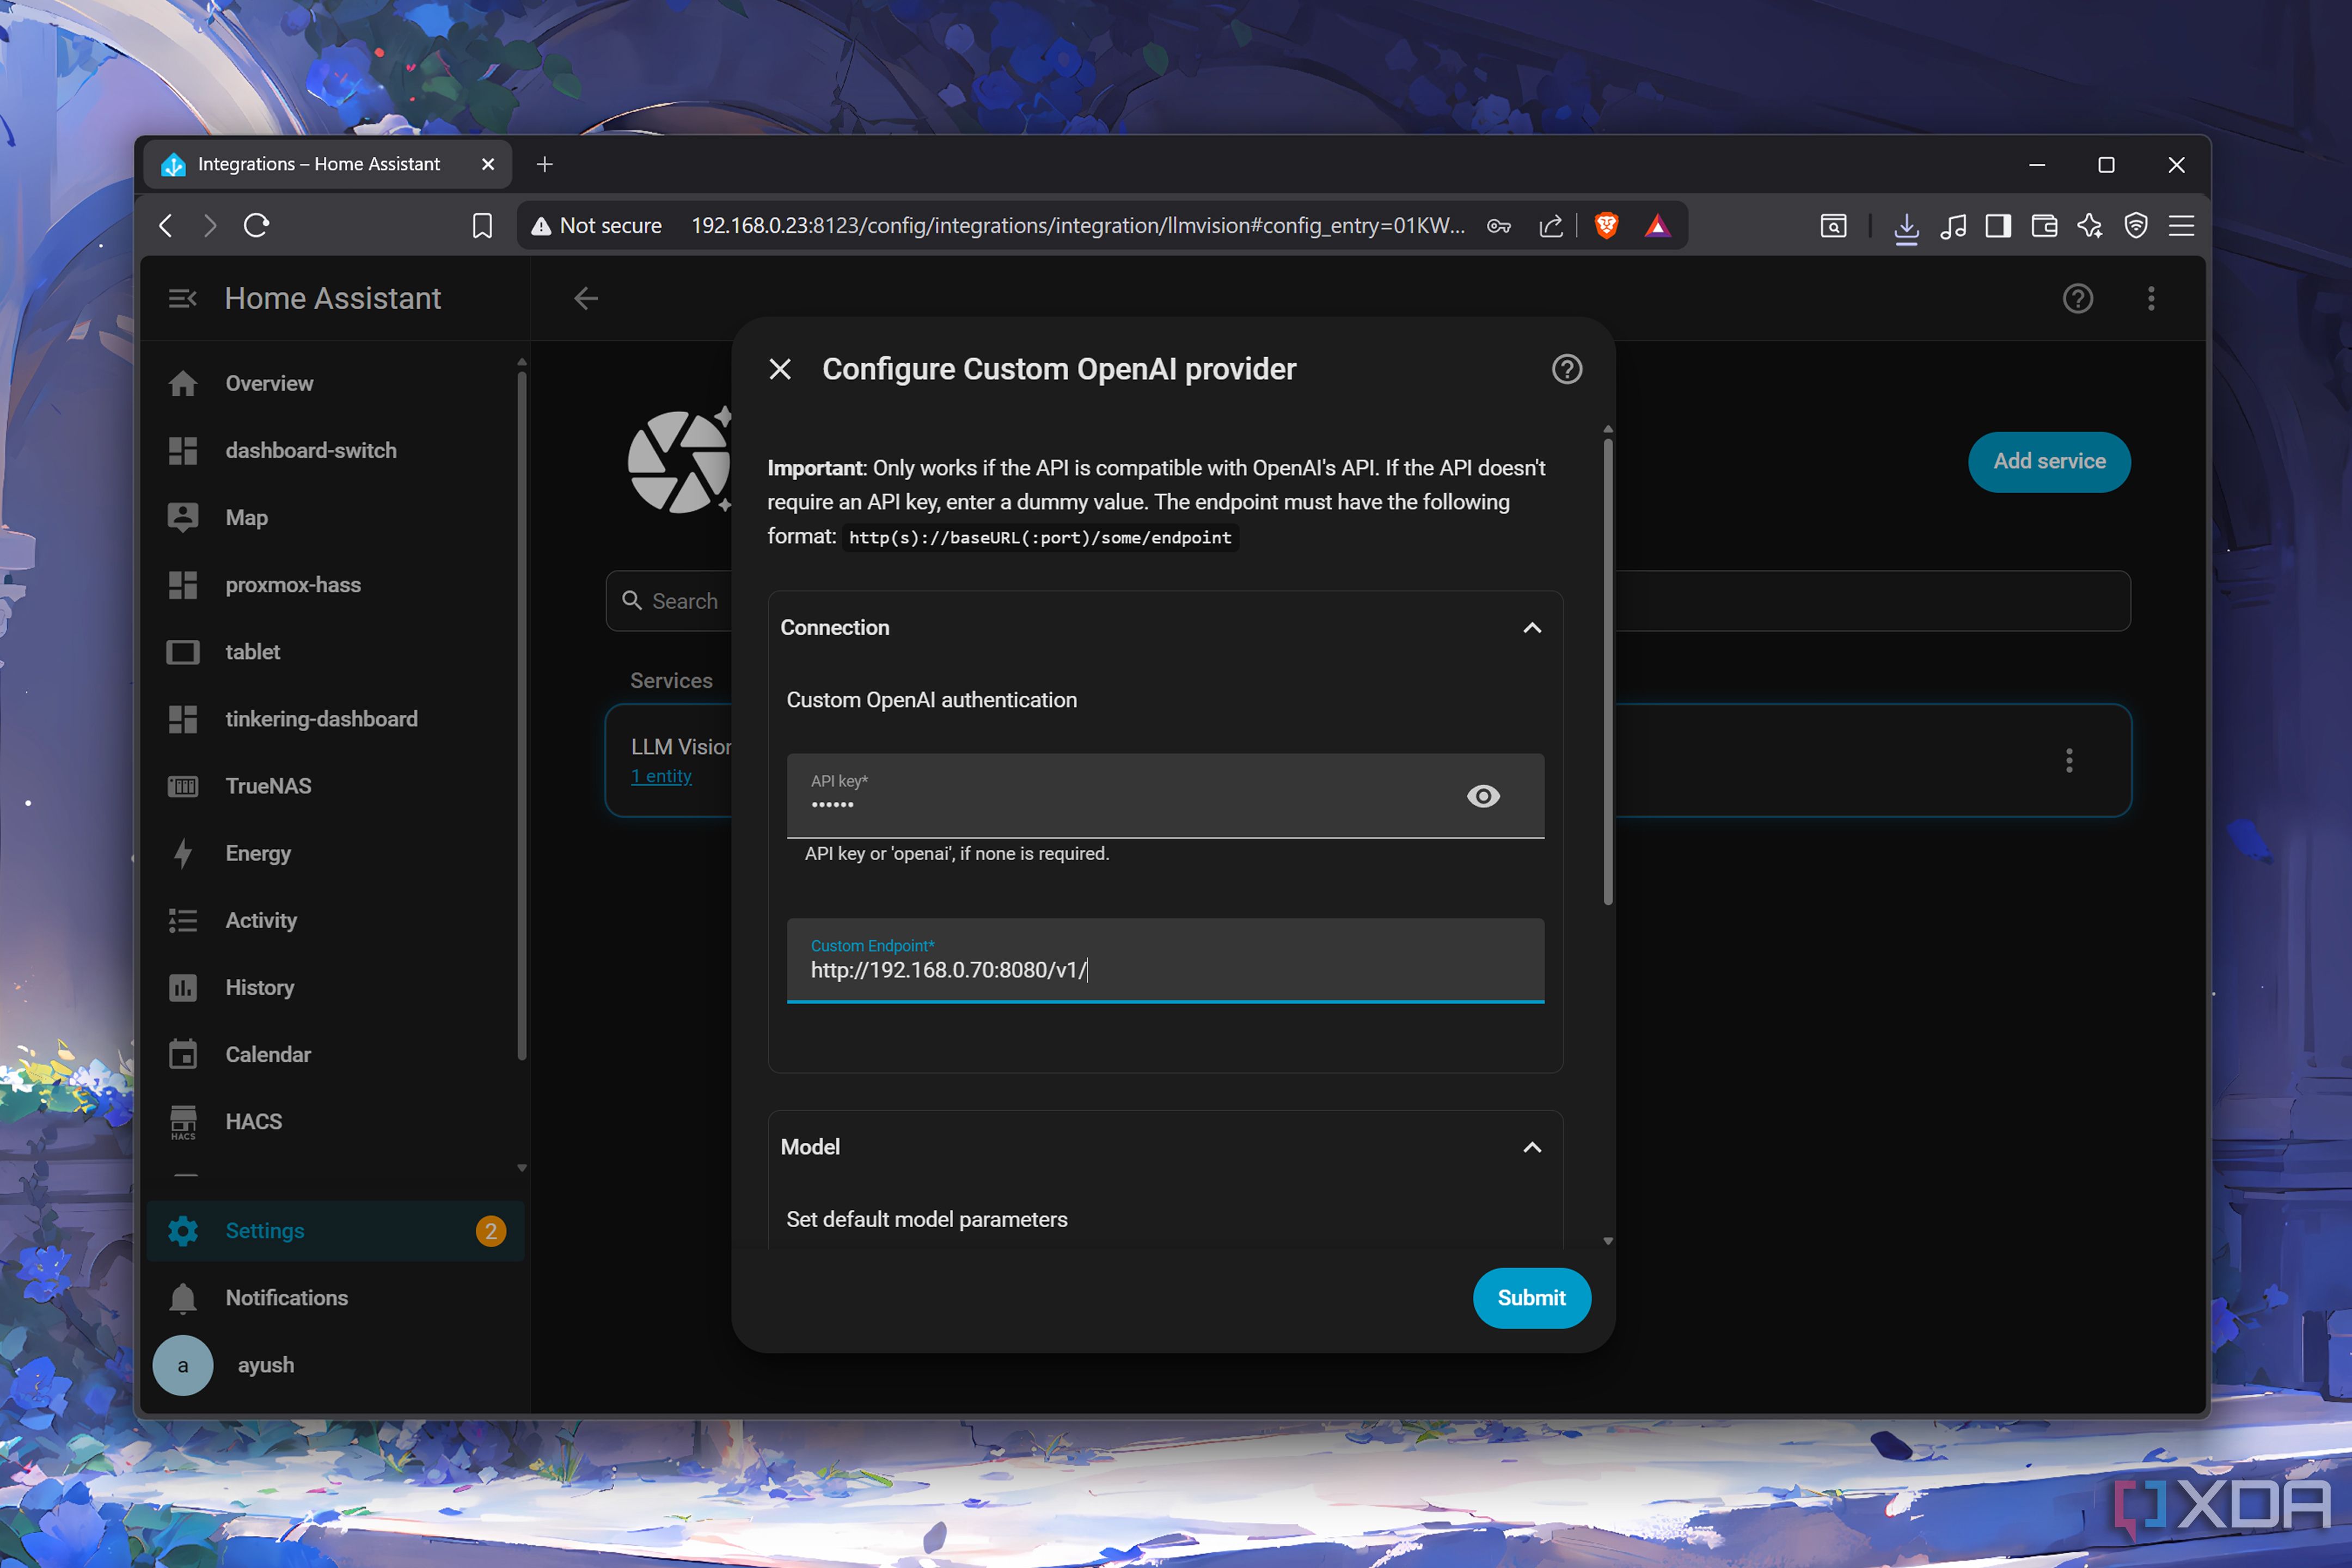Click into the API key field

pyautogui.click(x=1165, y=796)
